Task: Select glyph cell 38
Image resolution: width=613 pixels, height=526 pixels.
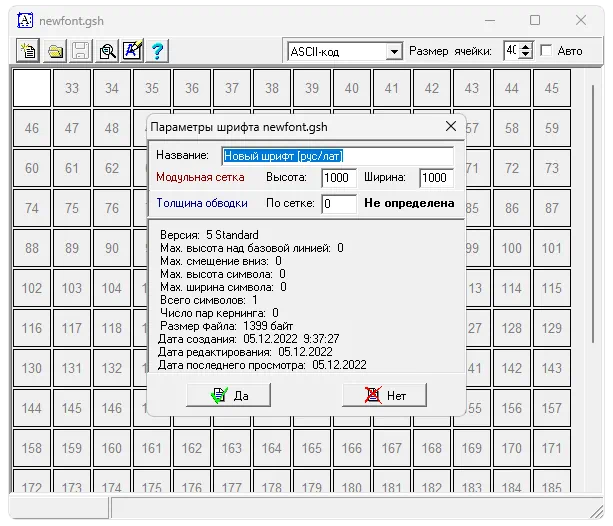Action: tap(272, 88)
